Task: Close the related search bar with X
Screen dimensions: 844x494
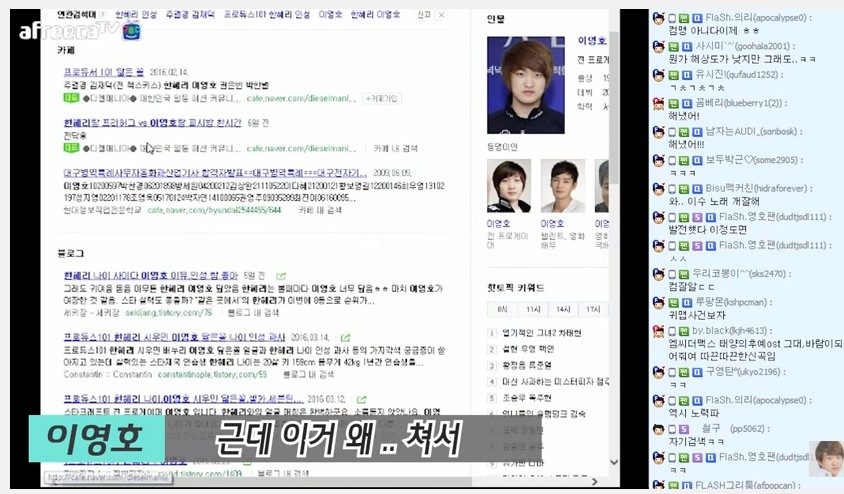Action: 441,15
